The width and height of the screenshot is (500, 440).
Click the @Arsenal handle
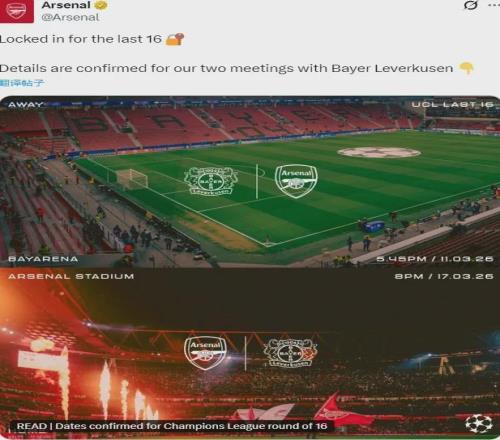pyautogui.click(x=70, y=17)
